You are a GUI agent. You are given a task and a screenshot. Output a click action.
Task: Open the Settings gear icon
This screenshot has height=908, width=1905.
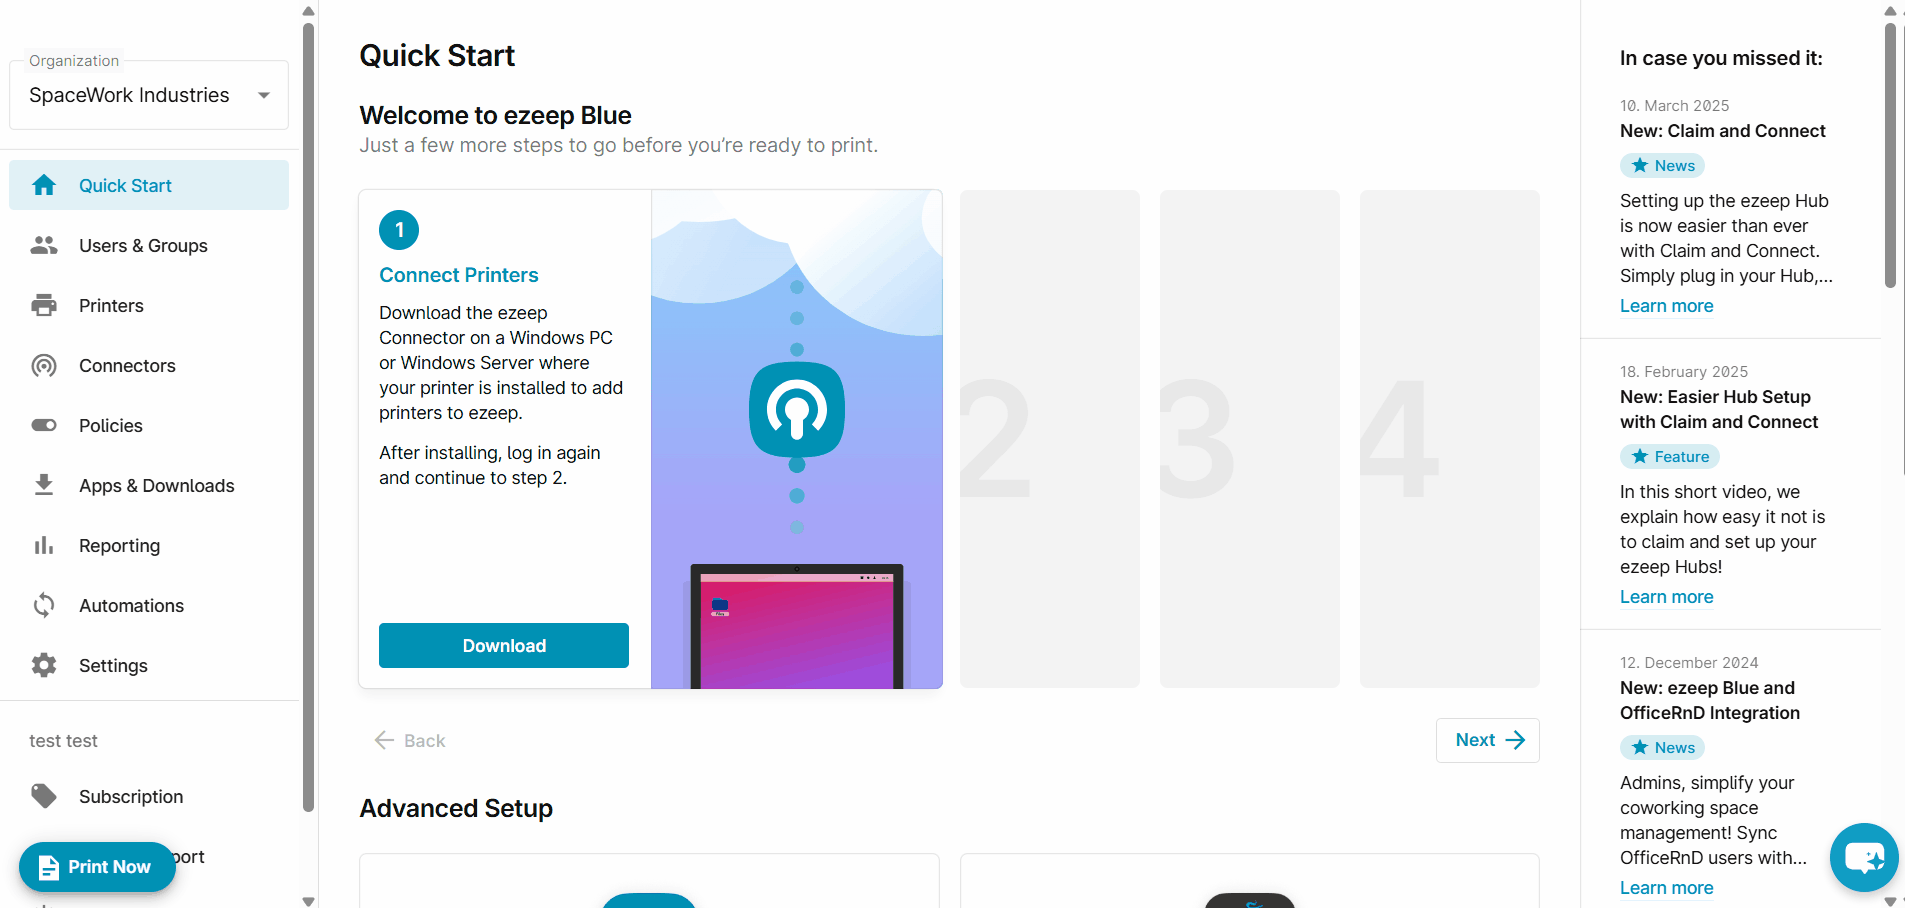(44, 665)
